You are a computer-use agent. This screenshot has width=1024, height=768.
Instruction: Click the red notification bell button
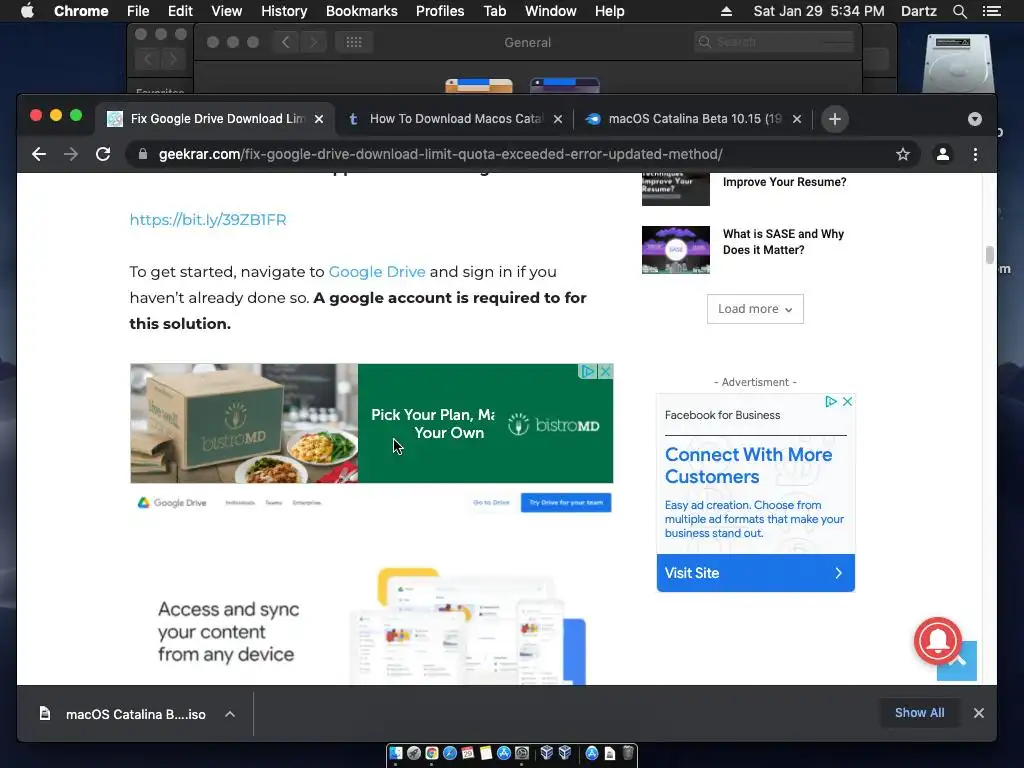(938, 641)
